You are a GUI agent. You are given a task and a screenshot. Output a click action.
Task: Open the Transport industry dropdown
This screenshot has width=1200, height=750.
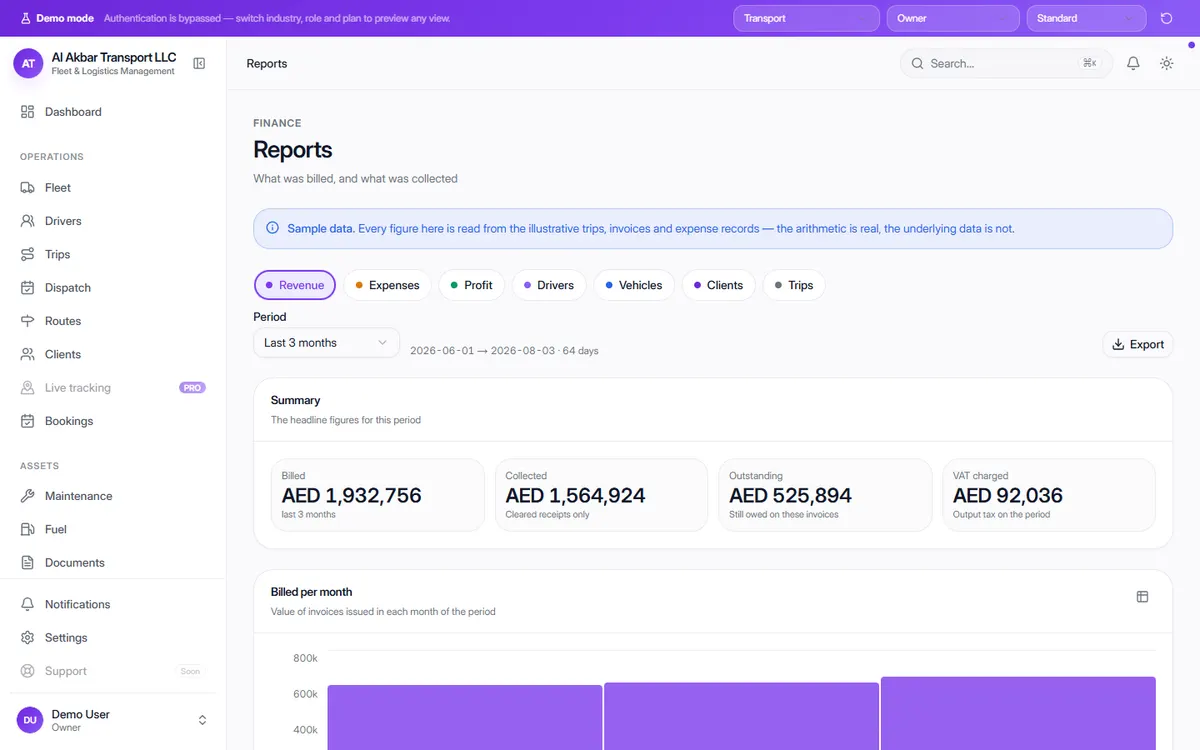806,18
